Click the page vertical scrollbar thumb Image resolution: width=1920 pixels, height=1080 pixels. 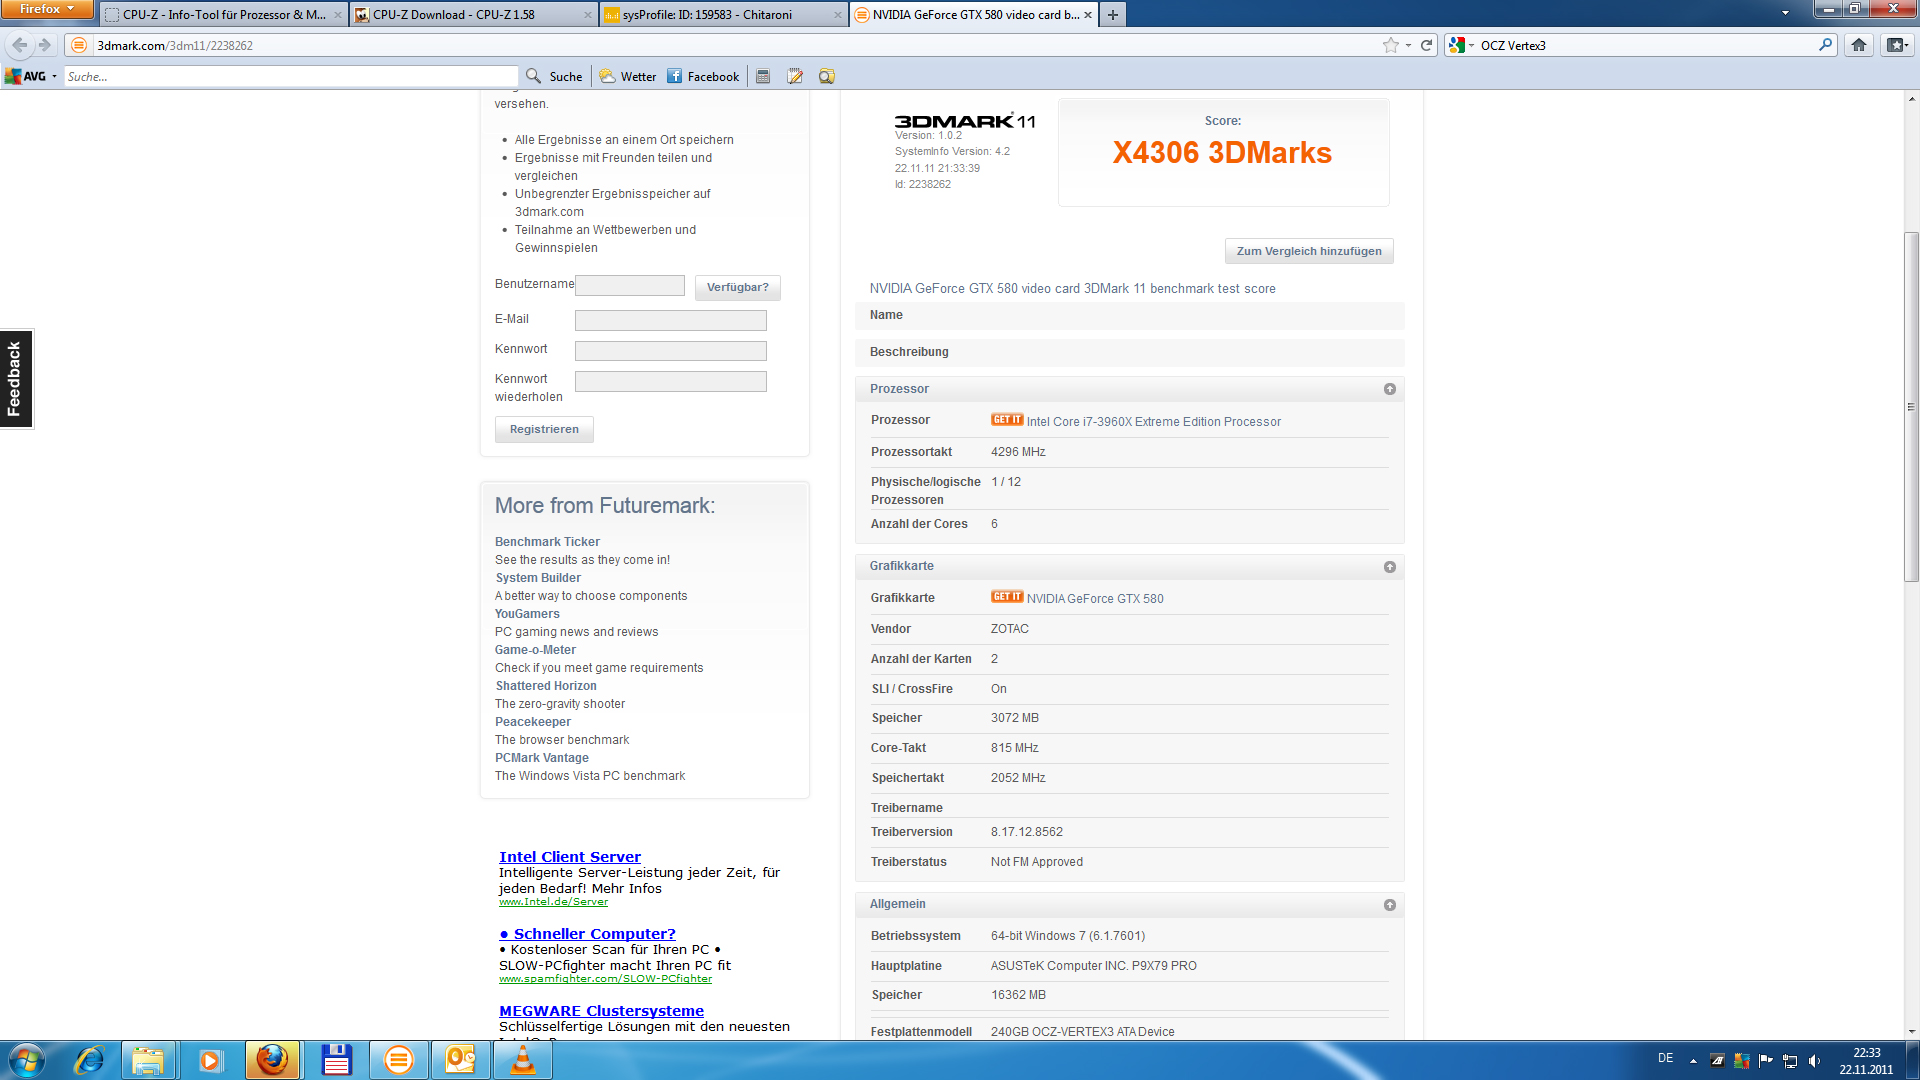[1911, 407]
